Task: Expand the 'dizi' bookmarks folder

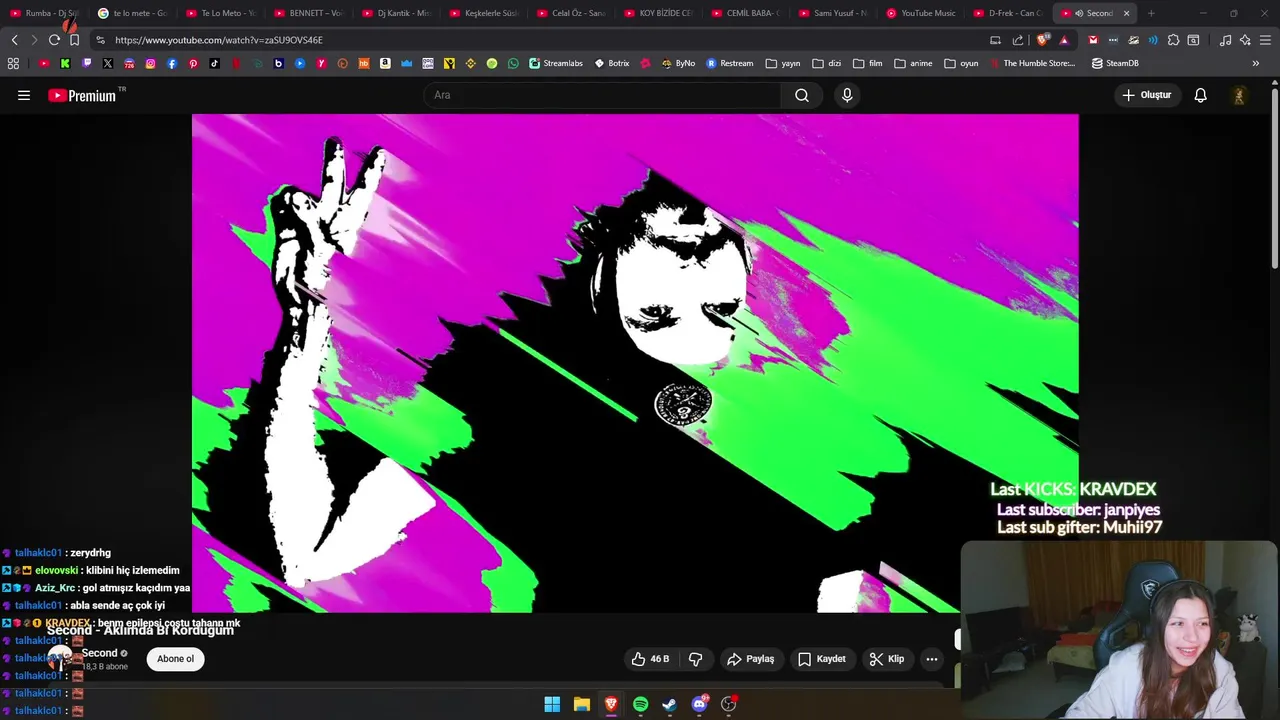Action: tap(827, 63)
